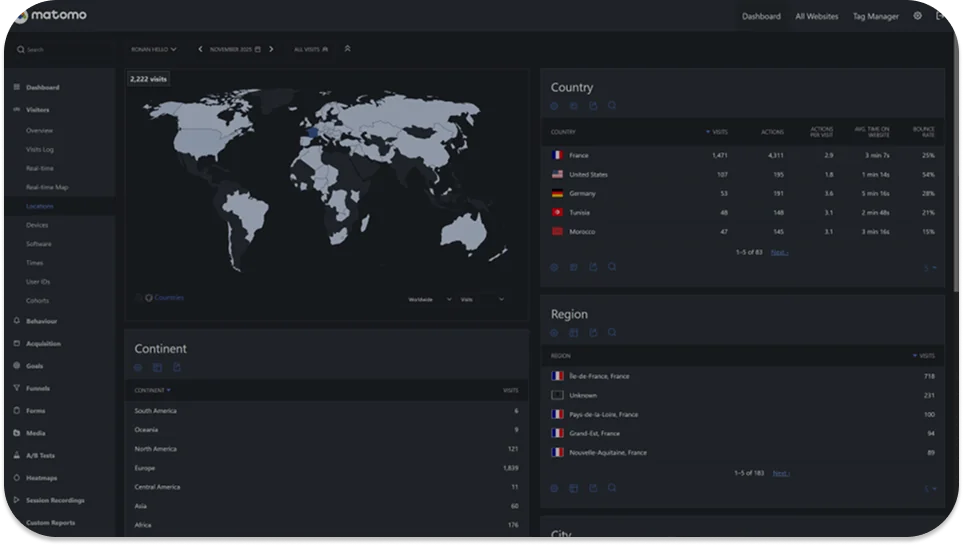Viewport: 963px width, 545px height.
Task: Open the ALL VISITS segment selector
Action: click(311, 49)
